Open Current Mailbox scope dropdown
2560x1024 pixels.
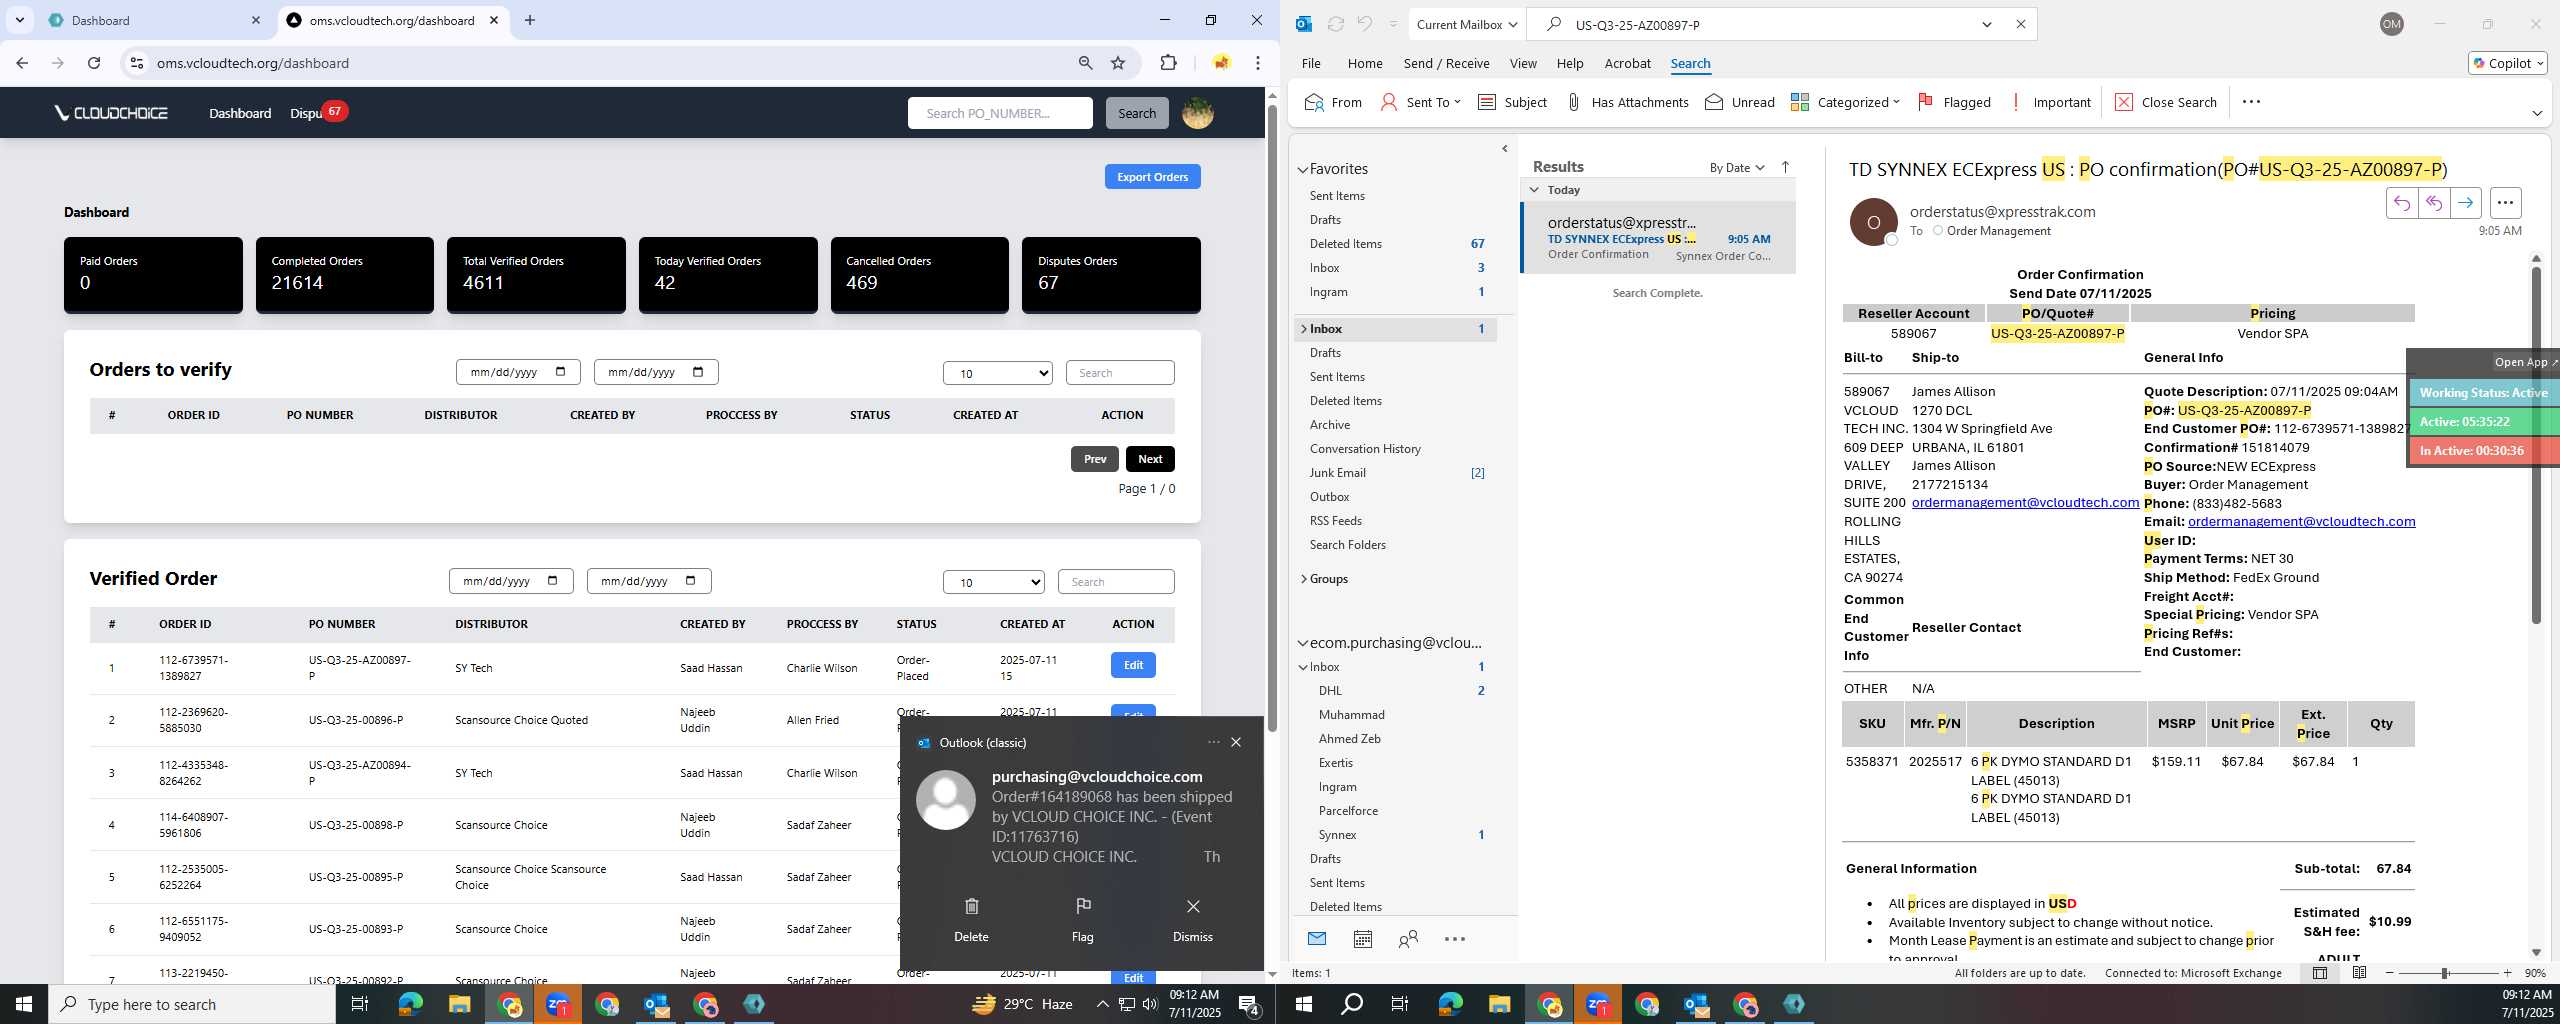(1467, 24)
